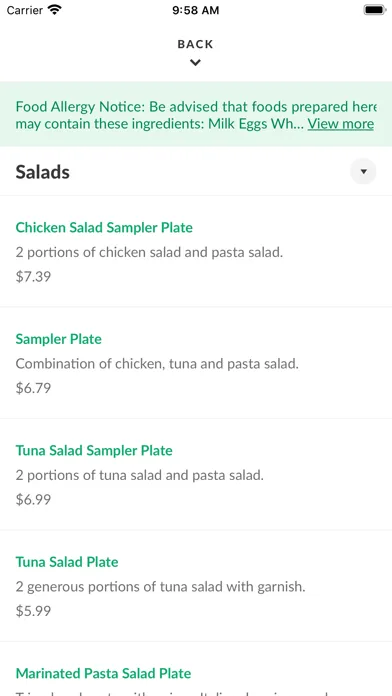Tap the Salads section heading
This screenshot has height=696, width=392.
43,172
